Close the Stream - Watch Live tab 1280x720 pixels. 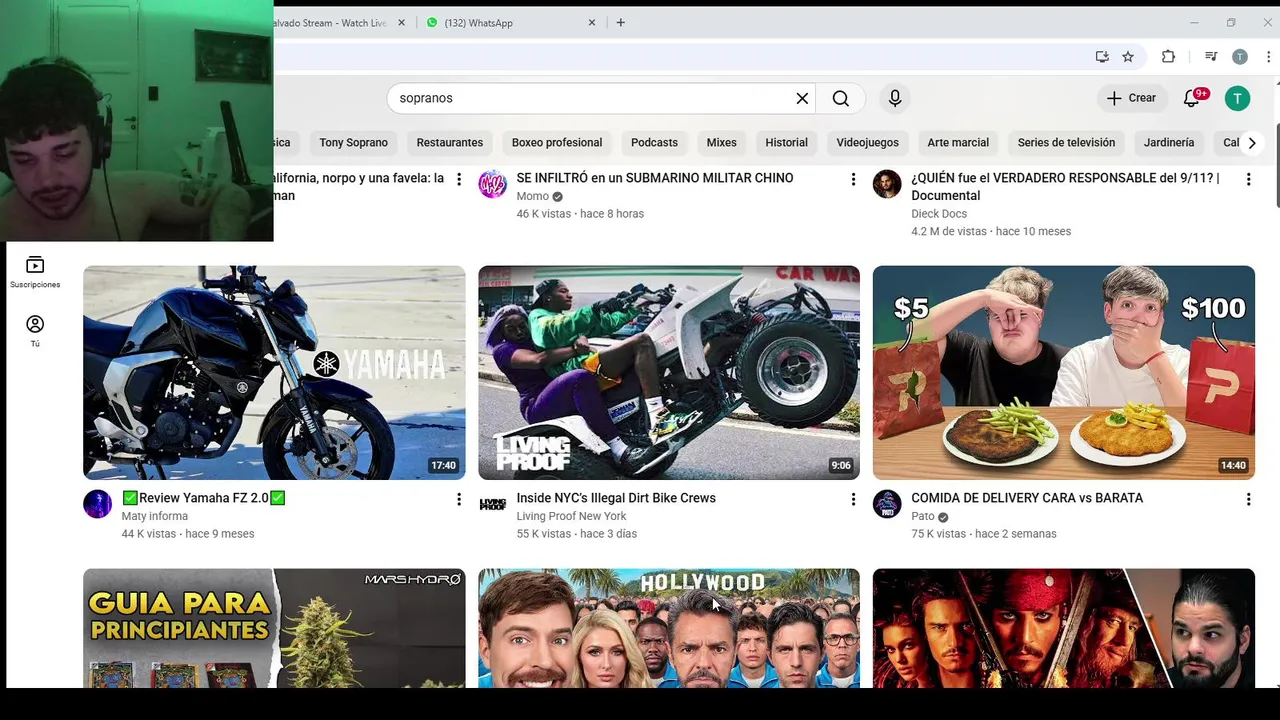[x=401, y=22]
